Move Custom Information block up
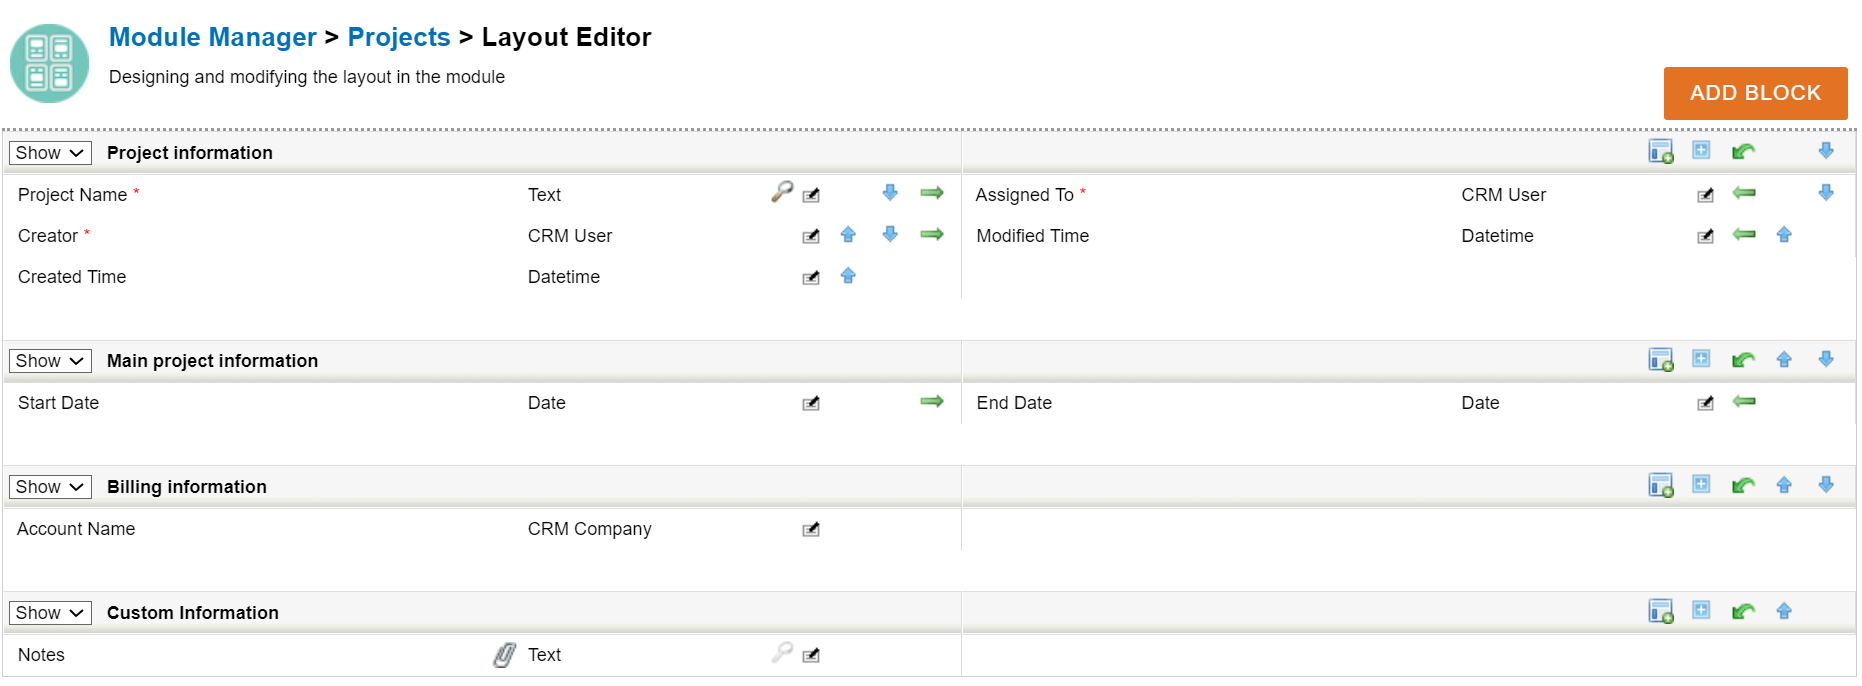The image size is (1862, 686). (x=1784, y=612)
